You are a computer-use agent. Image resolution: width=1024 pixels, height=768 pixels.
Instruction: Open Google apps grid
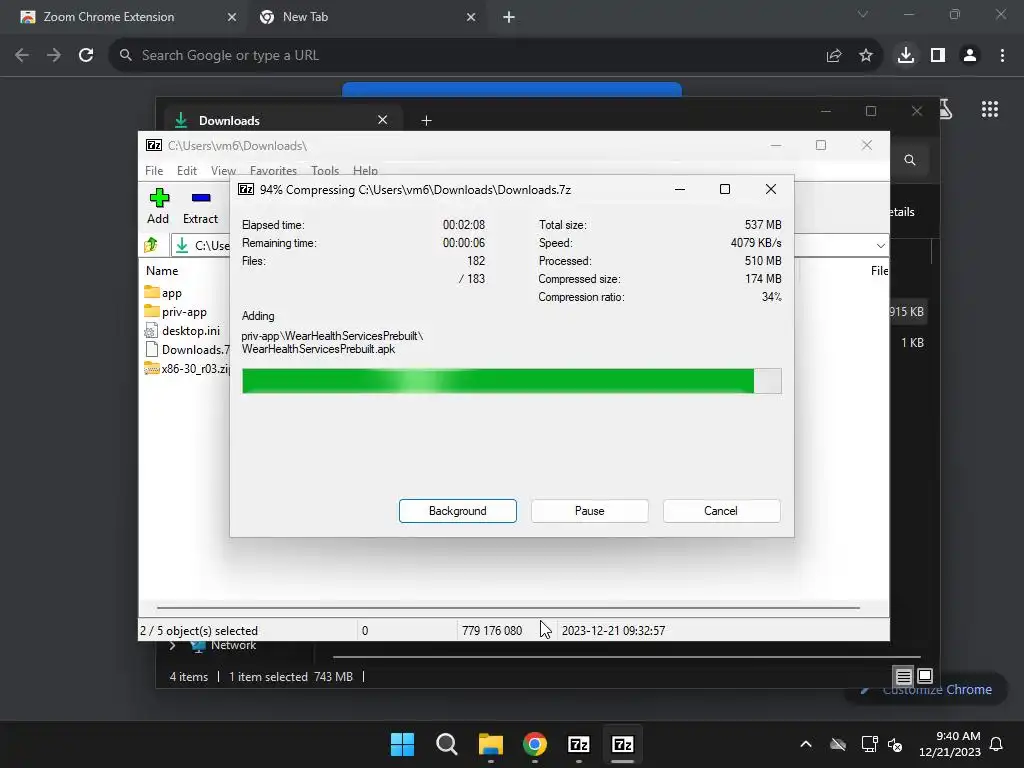coord(989,109)
